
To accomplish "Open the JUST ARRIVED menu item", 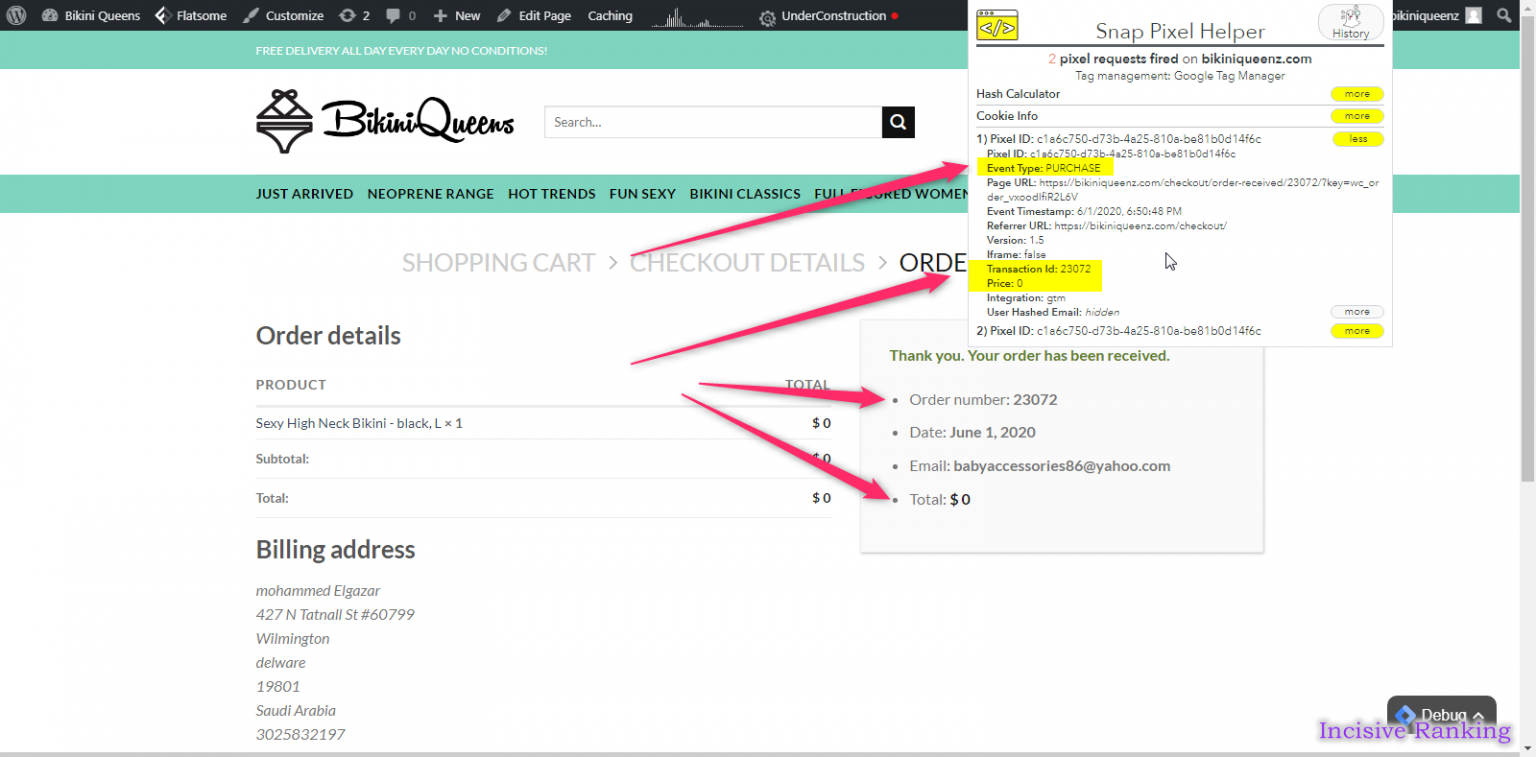I will [x=304, y=194].
